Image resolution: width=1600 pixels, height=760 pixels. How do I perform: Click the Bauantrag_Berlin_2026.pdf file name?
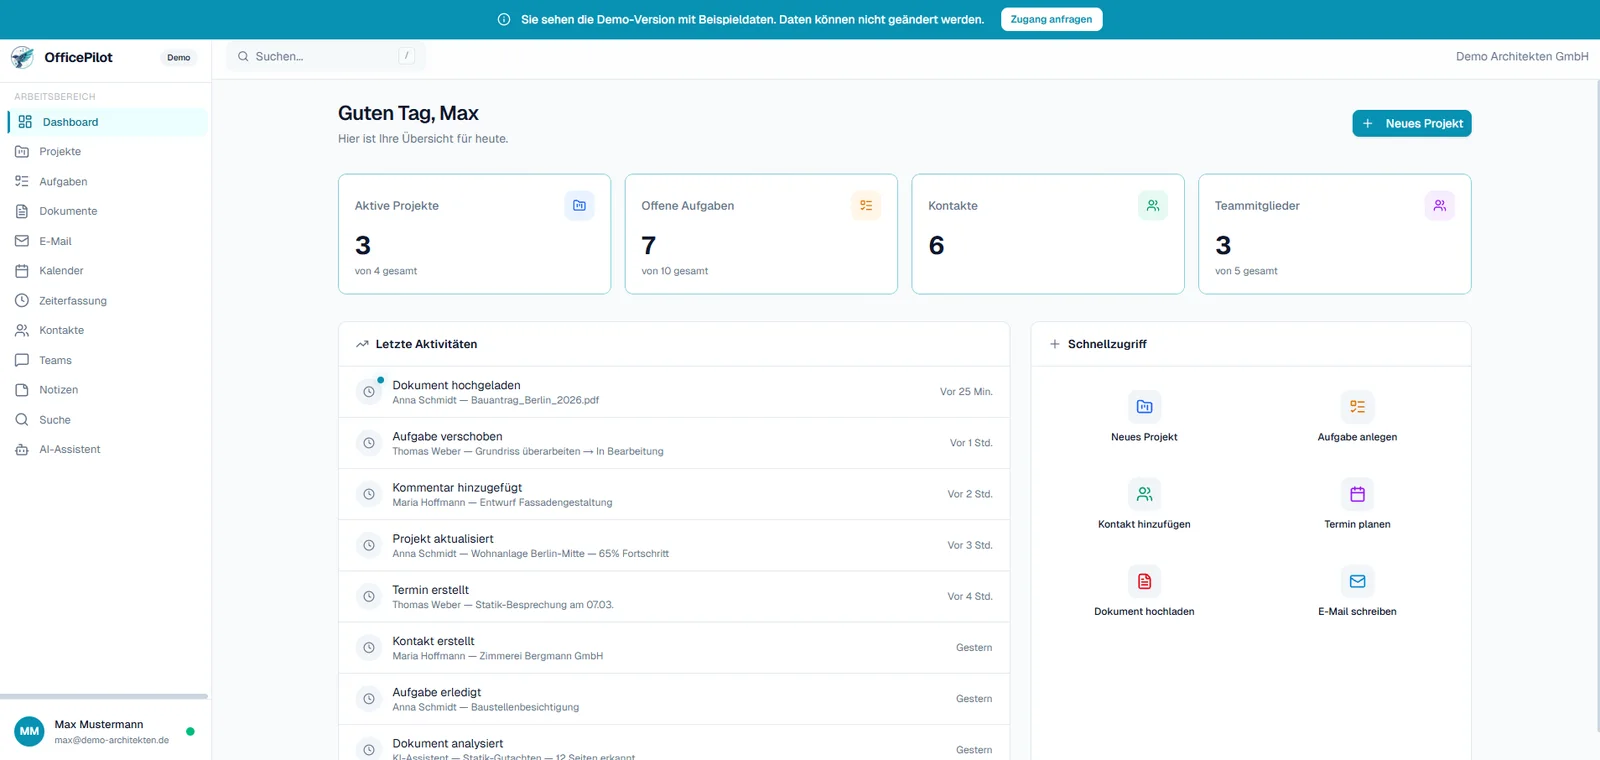[535, 400]
